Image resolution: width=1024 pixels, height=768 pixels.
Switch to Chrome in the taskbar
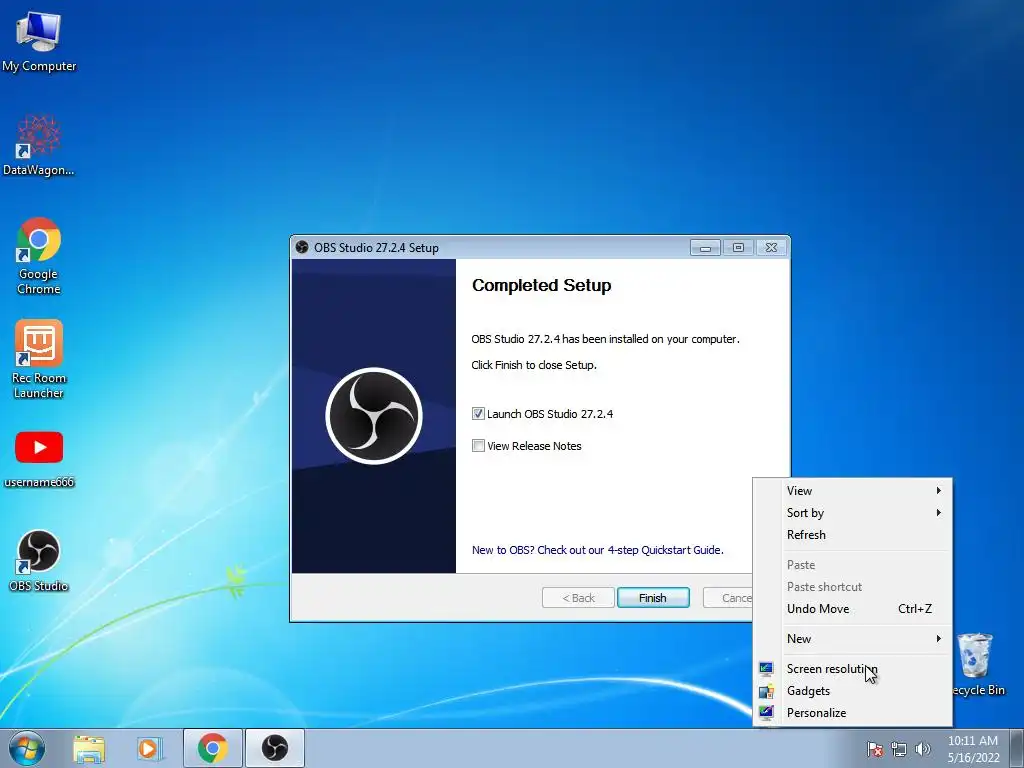(212, 748)
